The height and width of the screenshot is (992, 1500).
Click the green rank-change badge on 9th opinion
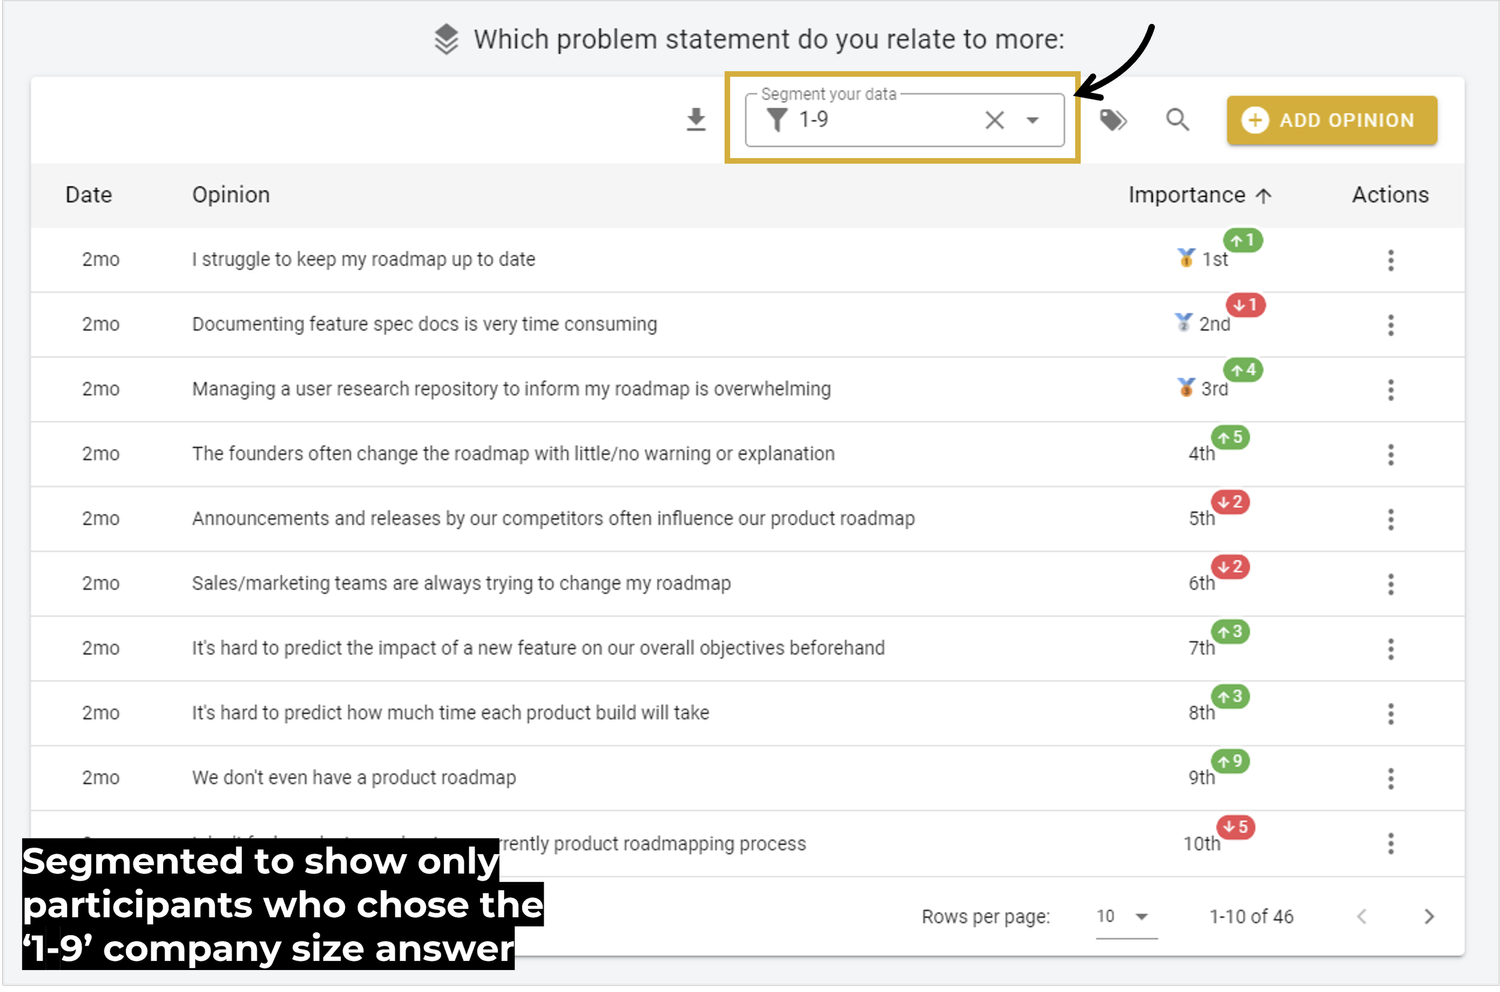click(1230, 761)
